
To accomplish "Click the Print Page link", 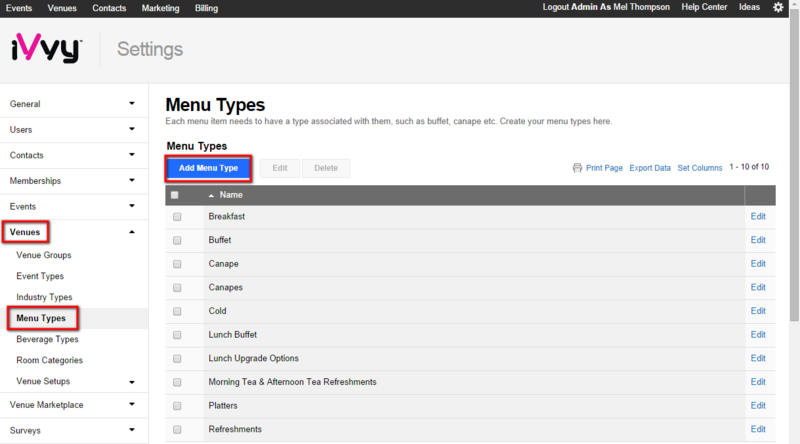I will coord(604,168).
